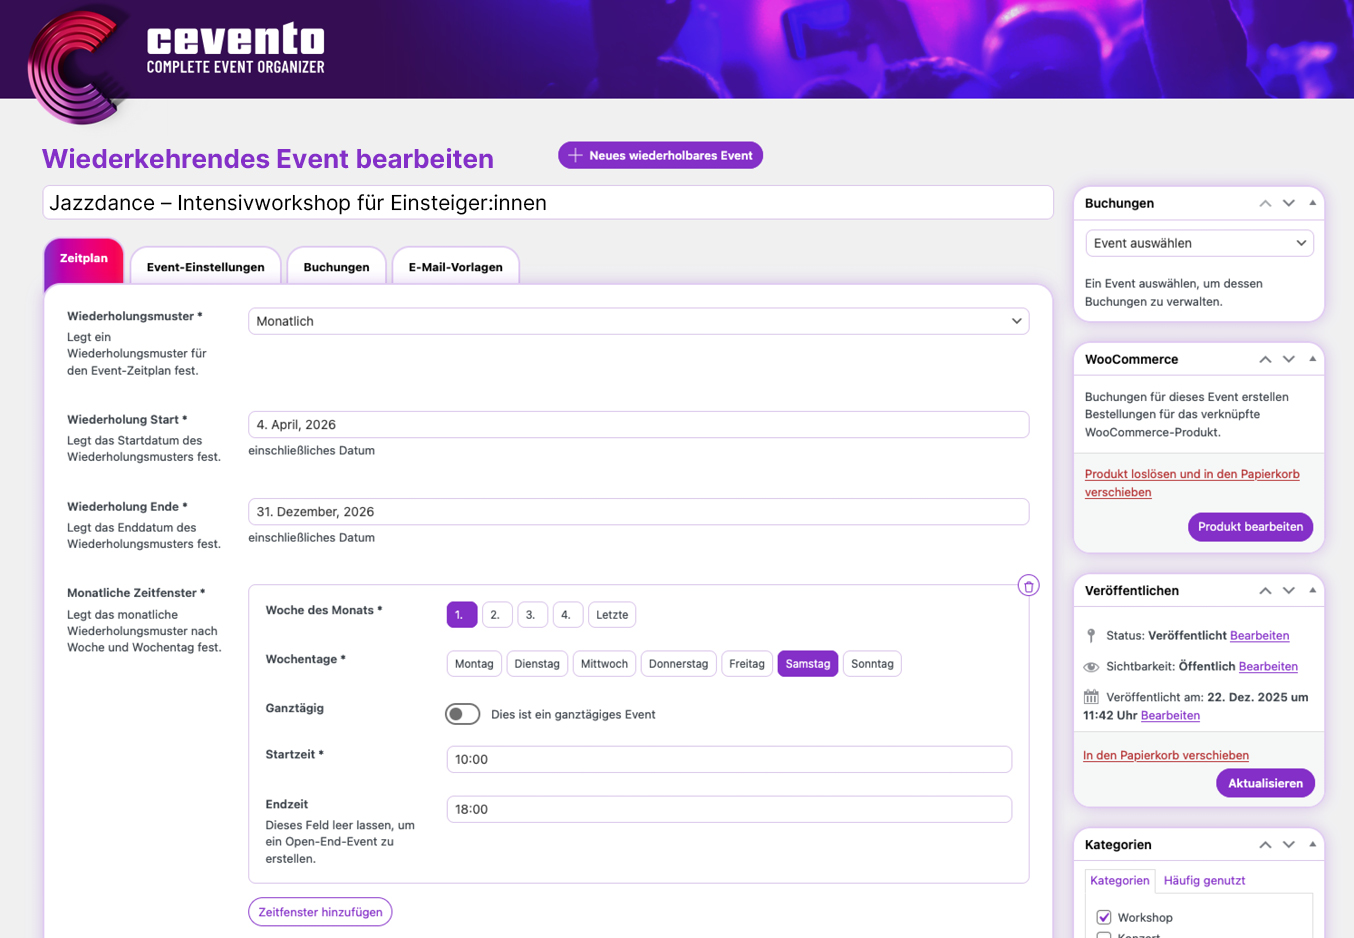Viewport: 1354px width, 938px height.
Task: Move Buchungen panel up with arrow icon
Action: [1265, 203]
